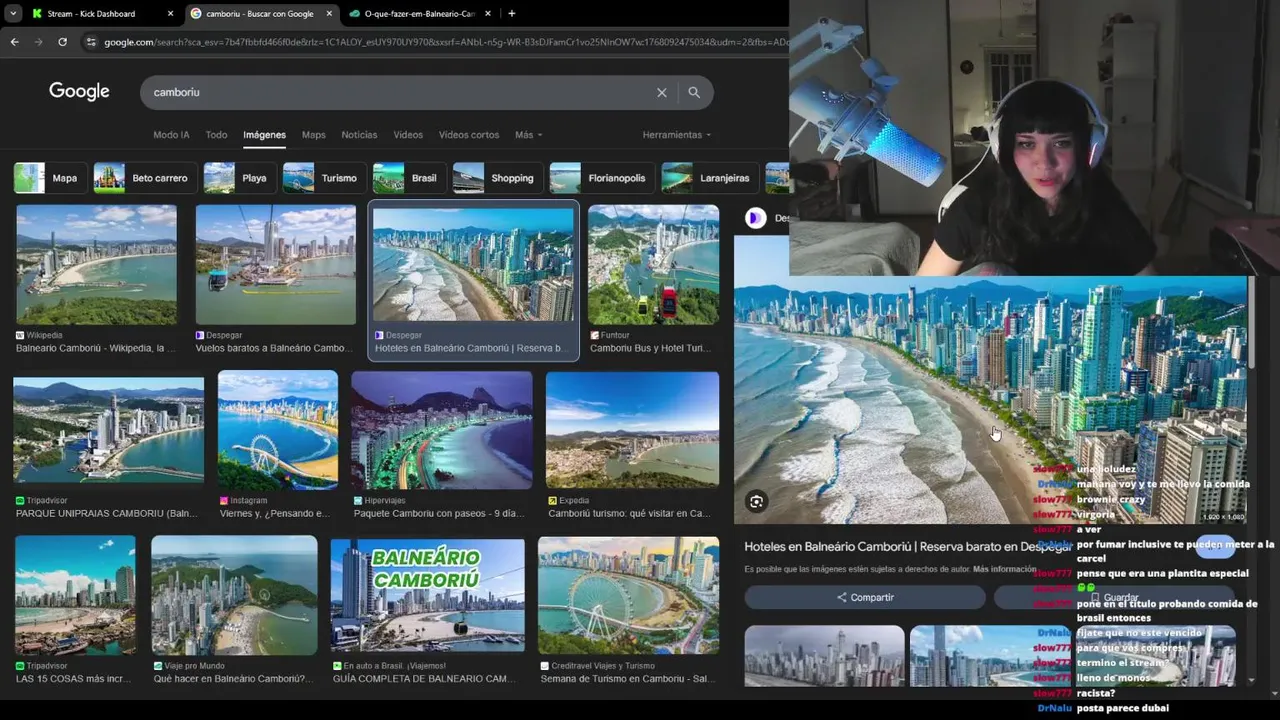Open the Expedia Camboriú turismo image

632,430
